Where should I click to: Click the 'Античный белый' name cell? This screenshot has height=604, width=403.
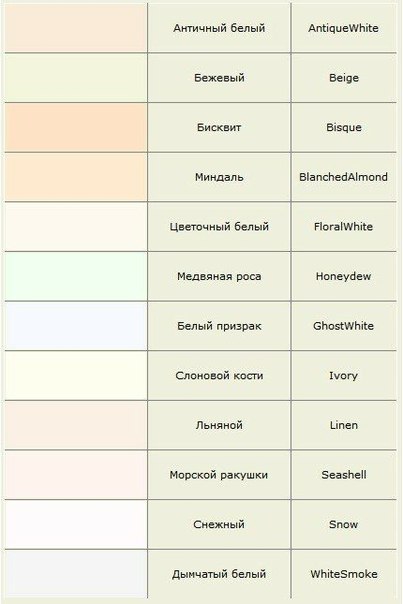(x=219, y=28)
